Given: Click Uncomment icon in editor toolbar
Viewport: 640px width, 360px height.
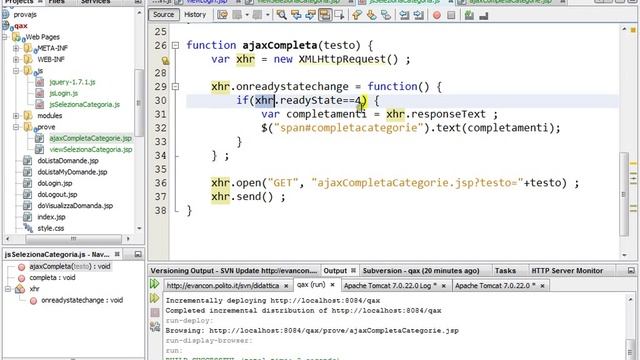Looking at the screenshot, I should pyautogui.click(x=484, y=16).
